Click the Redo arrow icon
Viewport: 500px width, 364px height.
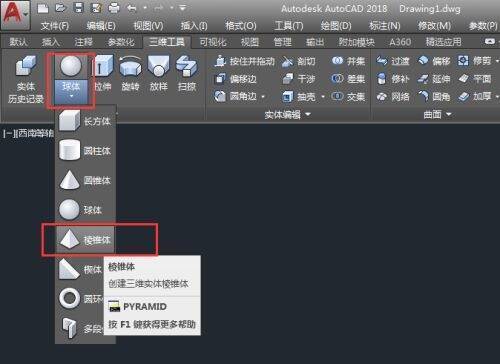[159, 8]
